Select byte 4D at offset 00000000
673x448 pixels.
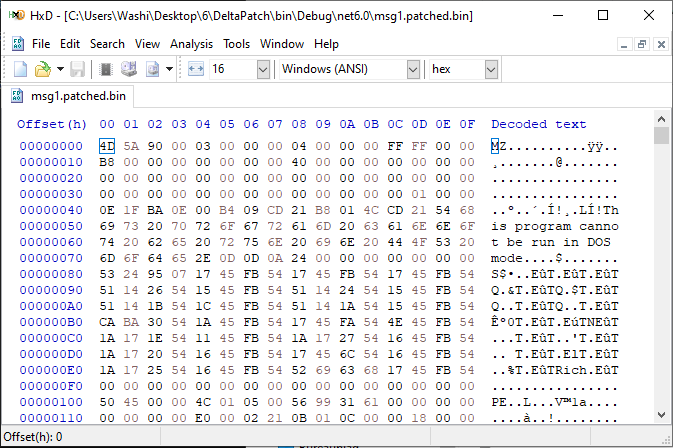coord(107,146)
